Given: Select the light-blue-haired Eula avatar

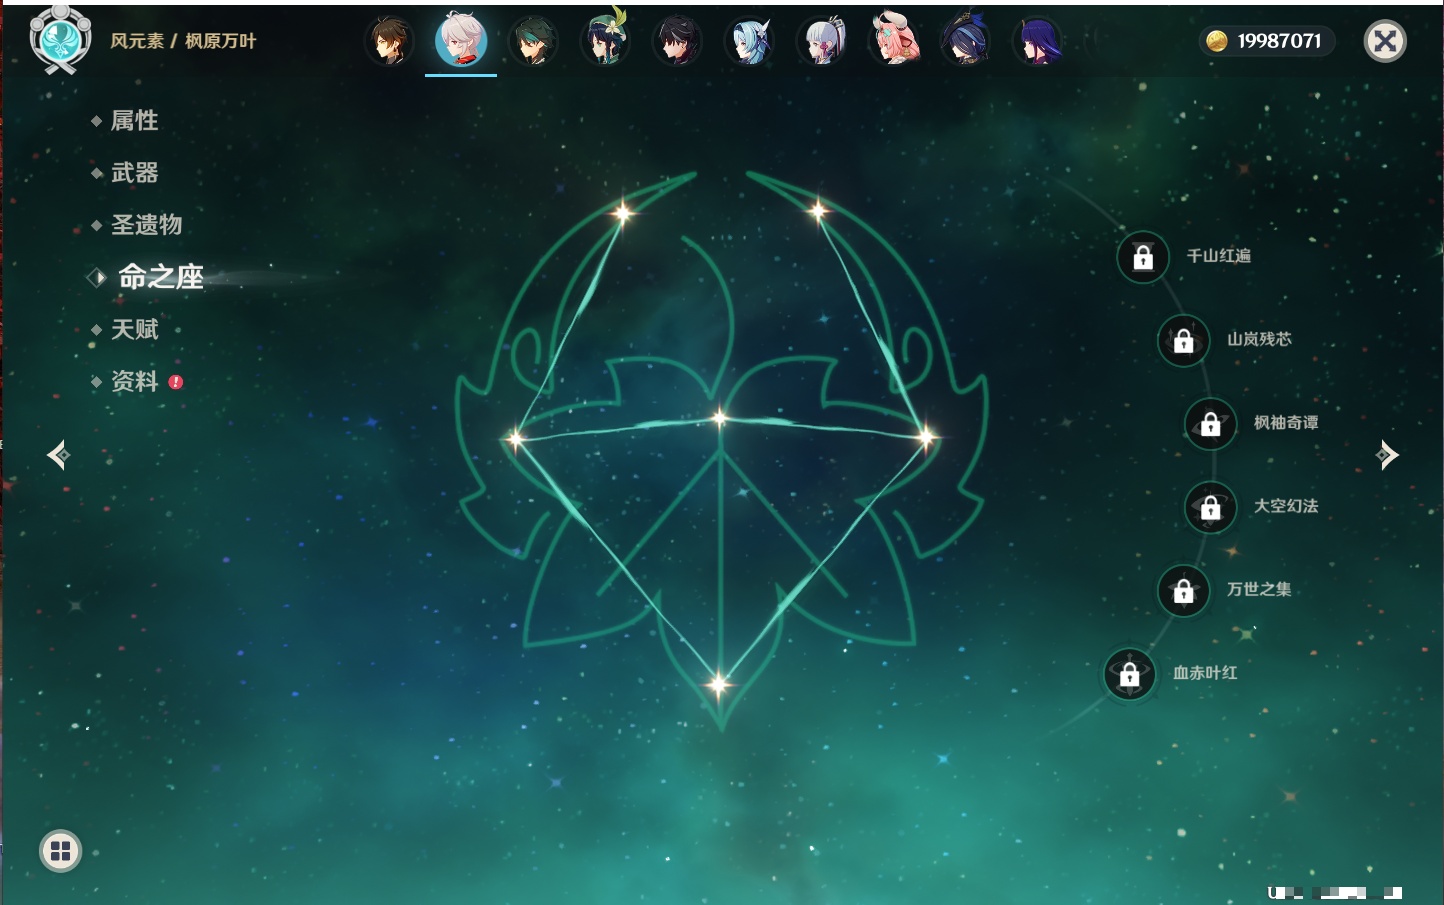Looking at the screenshot, I should pyautogui.click(x=749, y=42).
